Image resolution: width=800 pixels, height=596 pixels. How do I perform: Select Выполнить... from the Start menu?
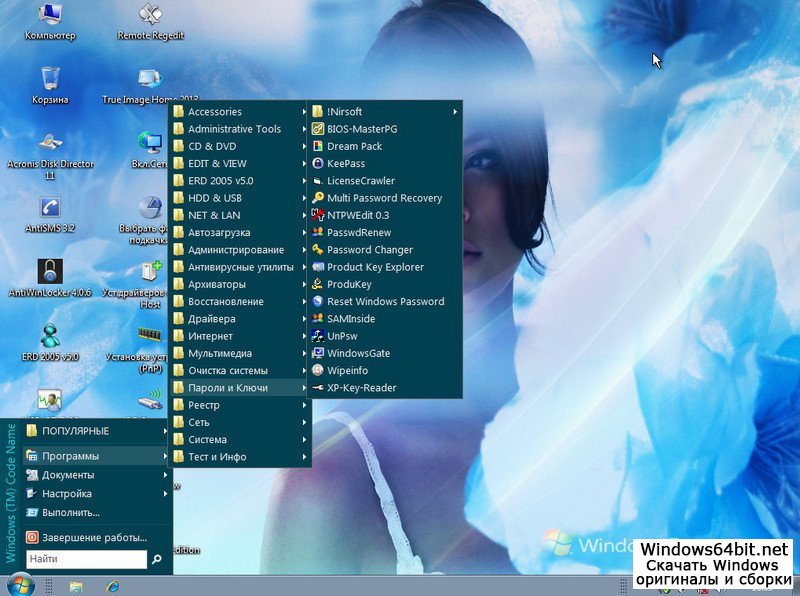pos(70,512)
